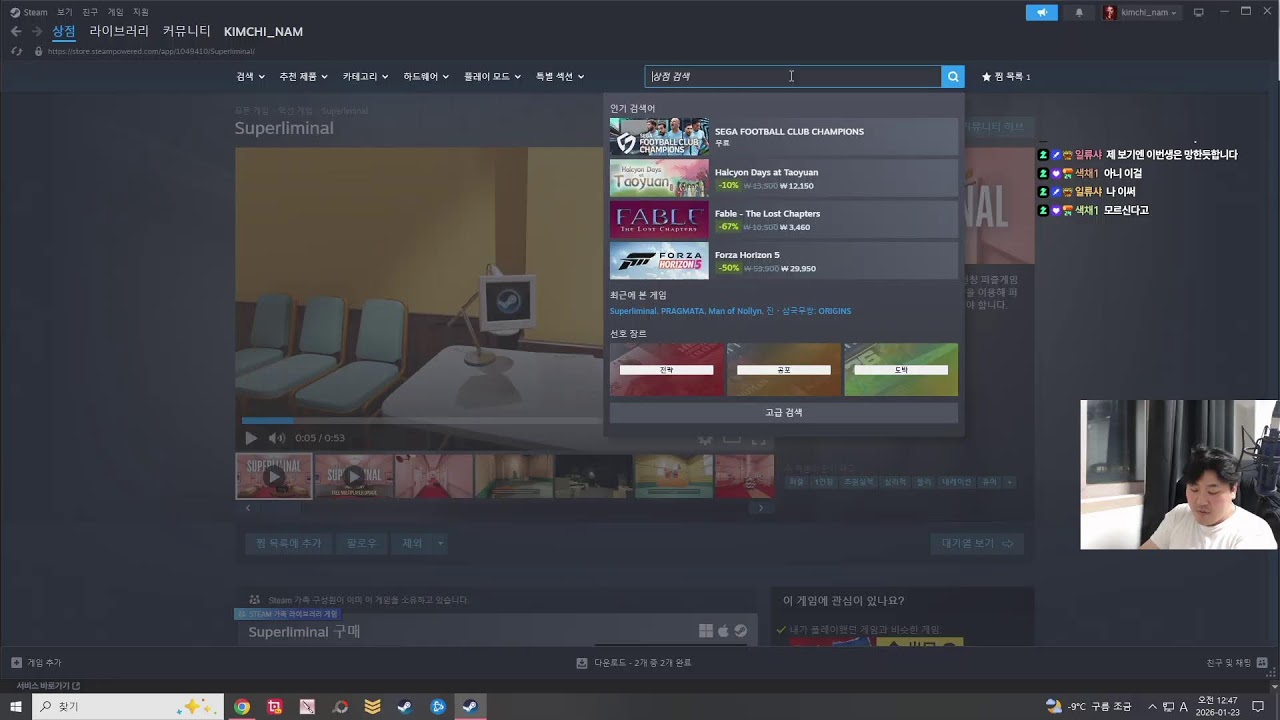
Task: Seek in the trailer progress bar
Action: (421, 420)
